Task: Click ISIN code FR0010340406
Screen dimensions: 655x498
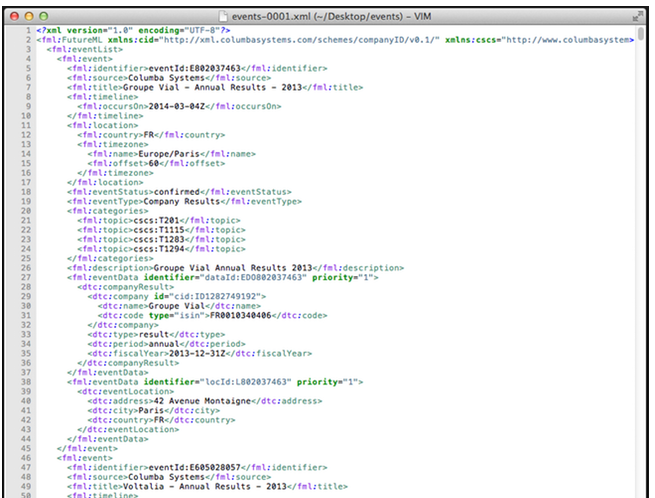Action: (x=241, y=315)
